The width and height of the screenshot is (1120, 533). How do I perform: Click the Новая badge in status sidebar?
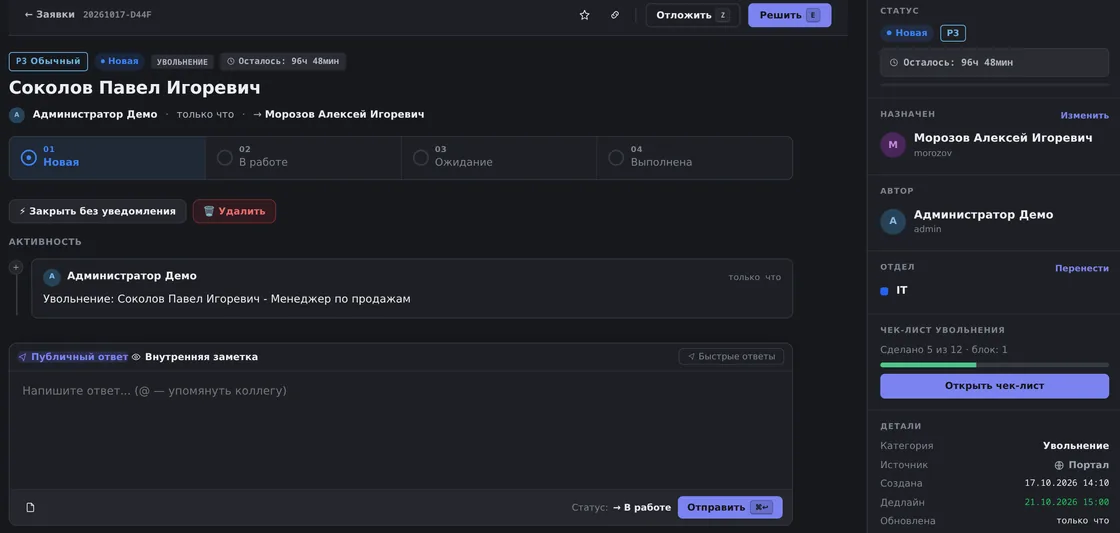[907, 33]
